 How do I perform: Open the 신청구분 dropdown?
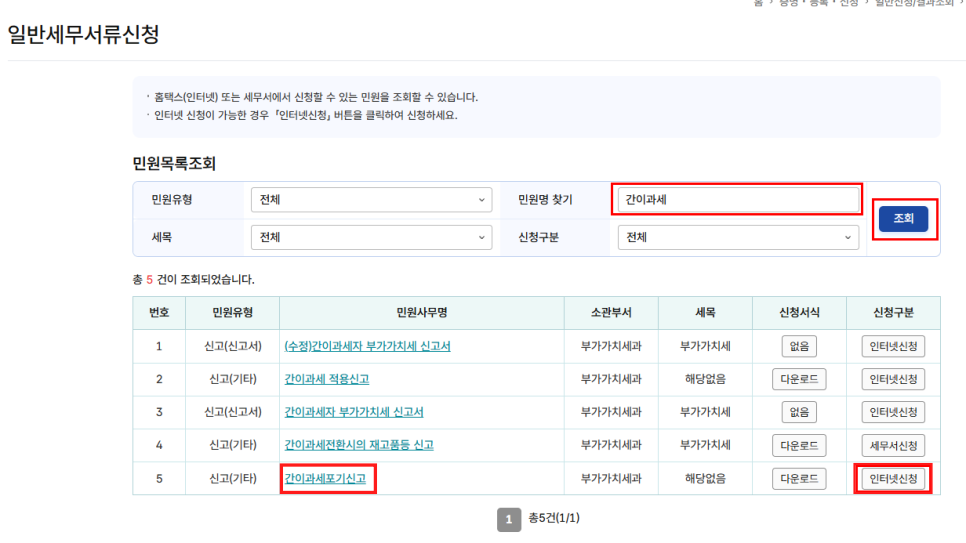(x=738, y=238)
